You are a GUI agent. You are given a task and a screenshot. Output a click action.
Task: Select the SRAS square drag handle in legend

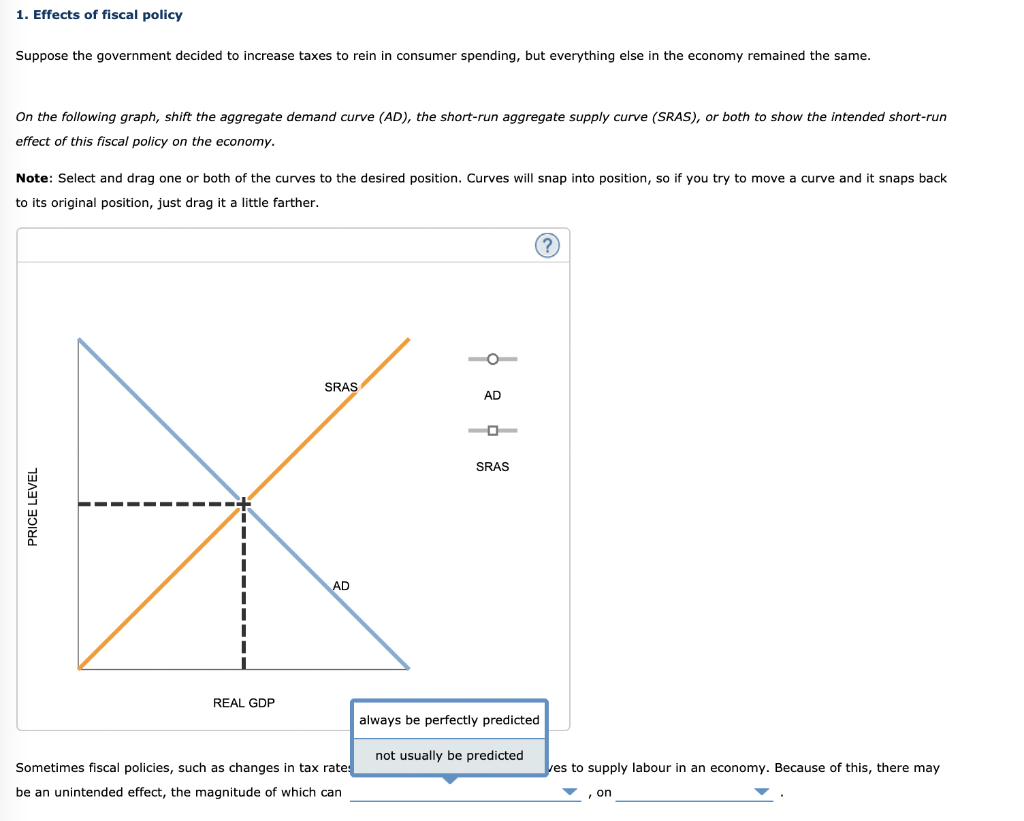pyautogui.click(x=492, y=430)
